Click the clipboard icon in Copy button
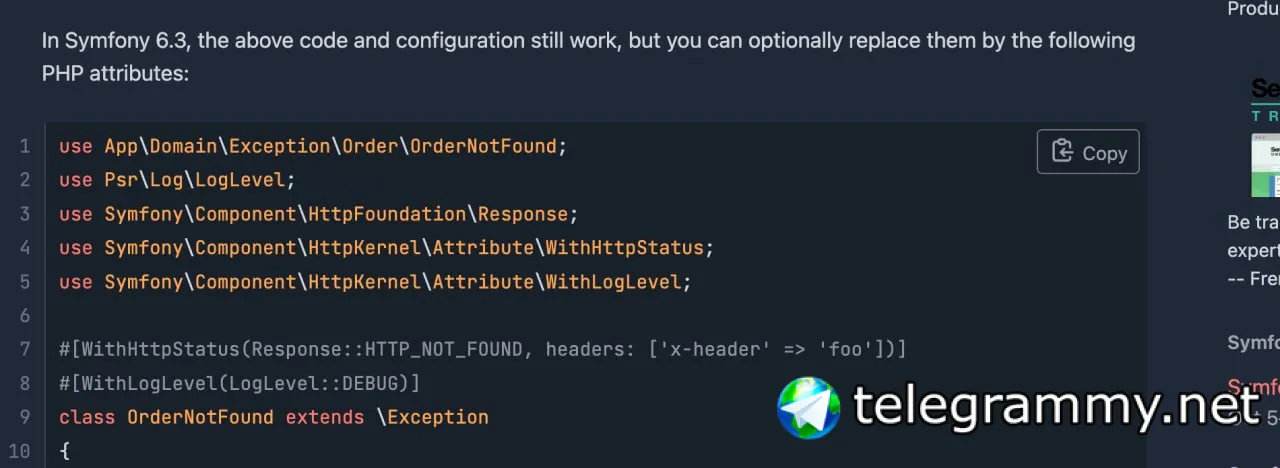Viewport: 1280px width, 468px height. point(1062,152)
